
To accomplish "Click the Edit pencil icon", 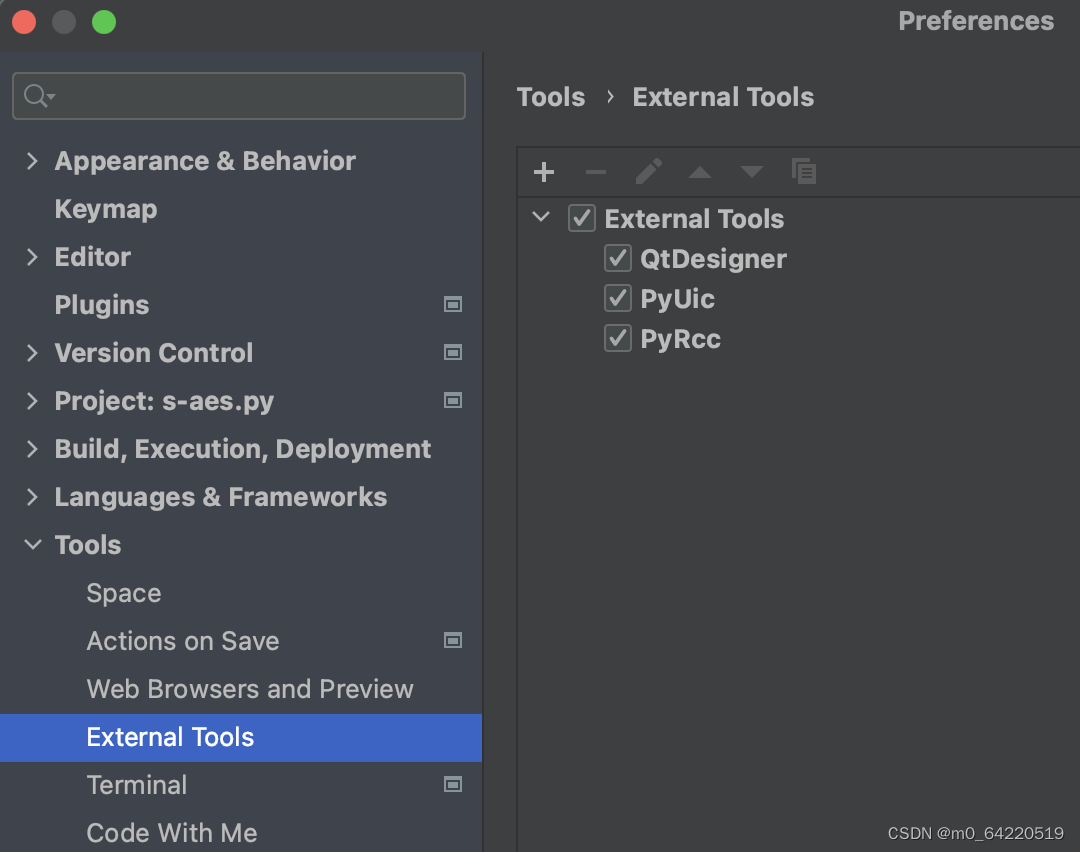I will [648, 172].
